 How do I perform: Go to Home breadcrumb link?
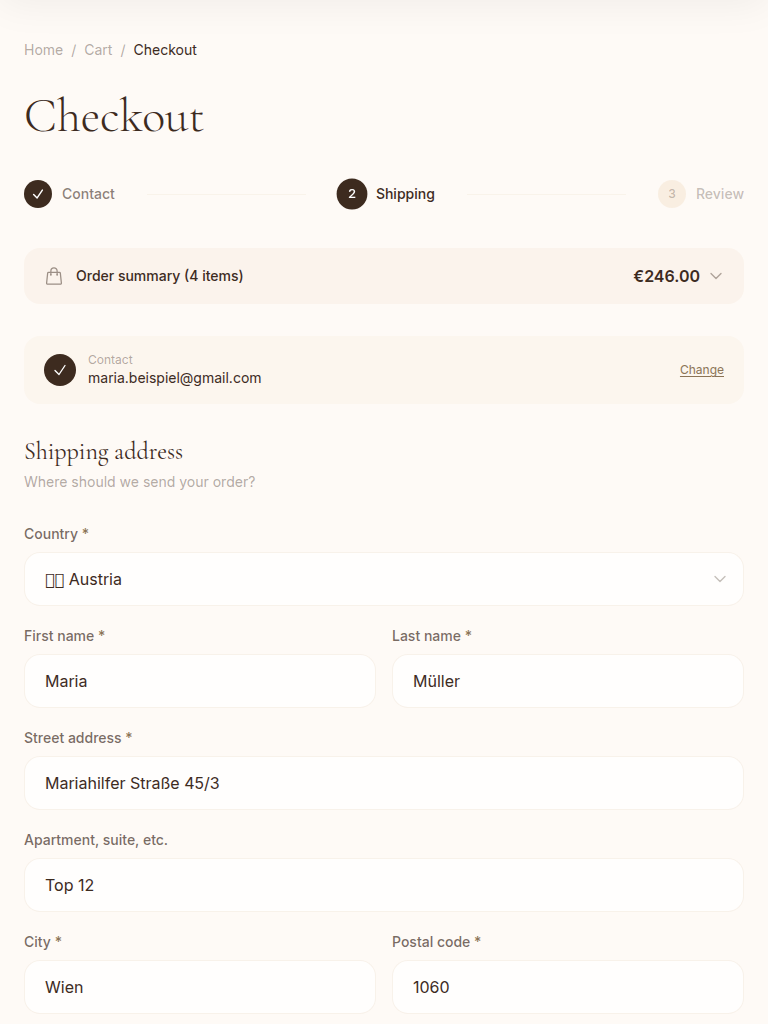pos(43,50)
